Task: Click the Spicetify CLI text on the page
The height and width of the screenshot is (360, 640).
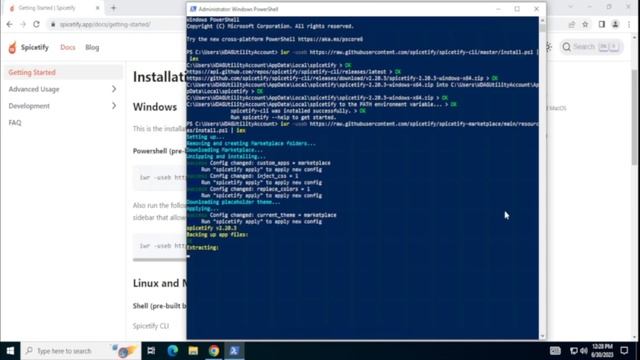Action: click(x=151, y=326)
